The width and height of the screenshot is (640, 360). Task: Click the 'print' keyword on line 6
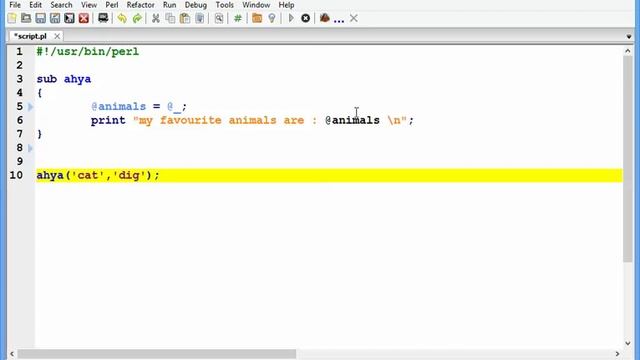[108, 120]
